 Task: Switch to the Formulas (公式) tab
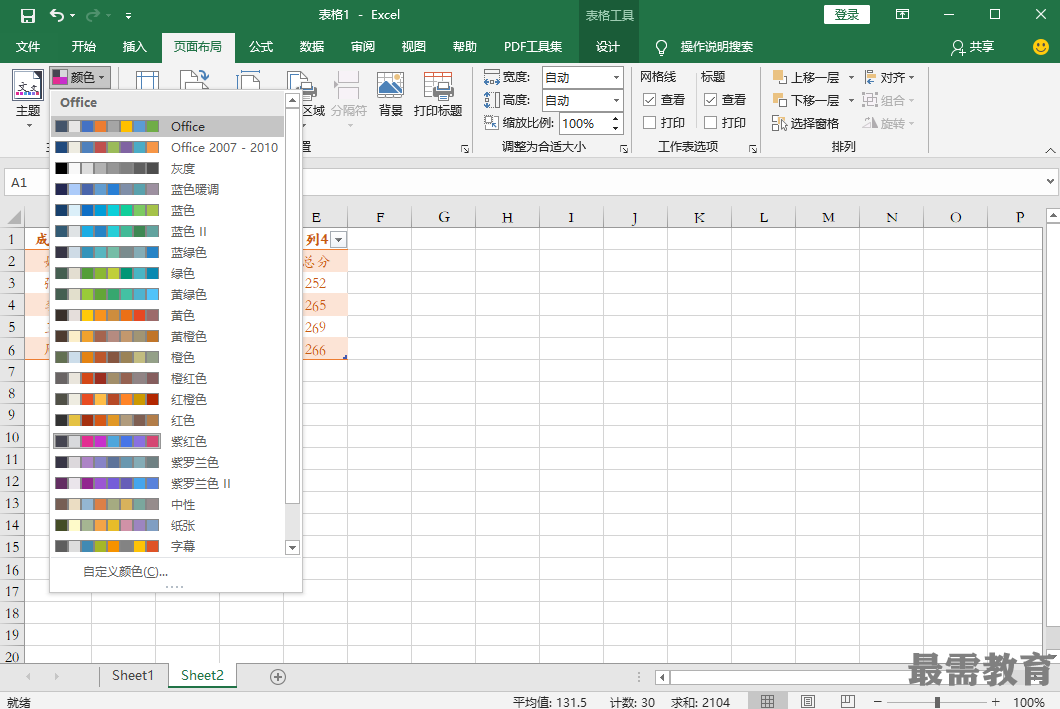(261, 47)
